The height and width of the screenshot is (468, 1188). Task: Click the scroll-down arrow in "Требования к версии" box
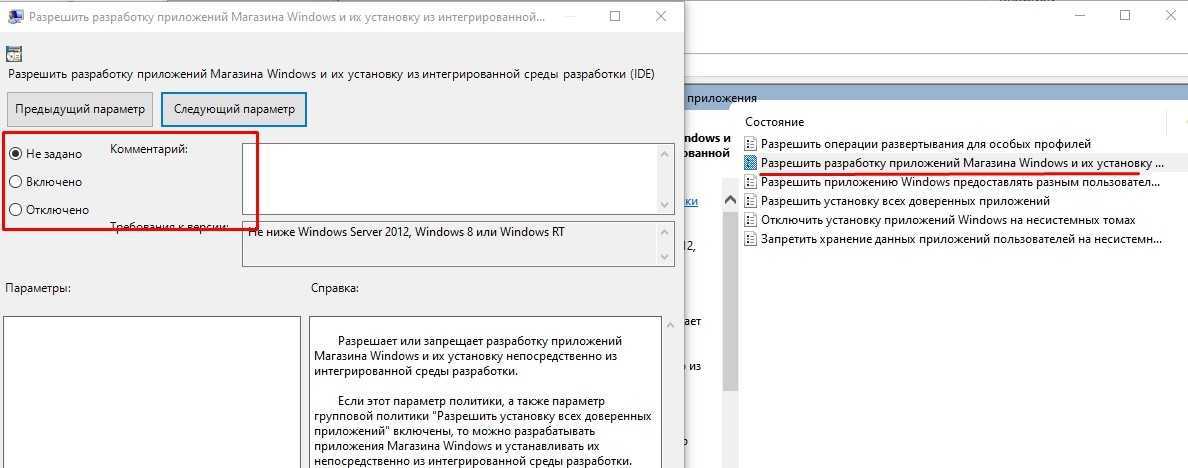coord(665,257)
